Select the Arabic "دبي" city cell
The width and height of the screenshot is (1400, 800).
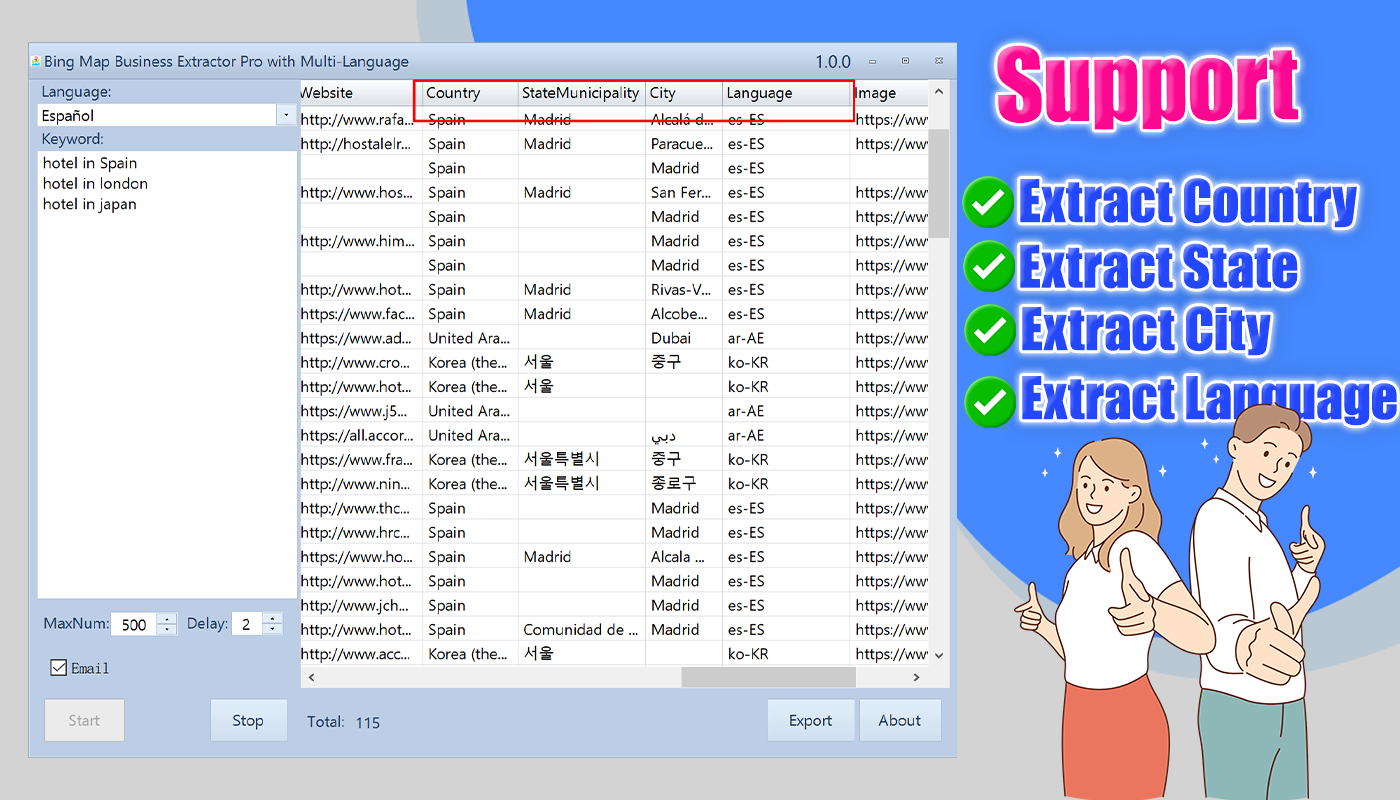click(684, 435)
